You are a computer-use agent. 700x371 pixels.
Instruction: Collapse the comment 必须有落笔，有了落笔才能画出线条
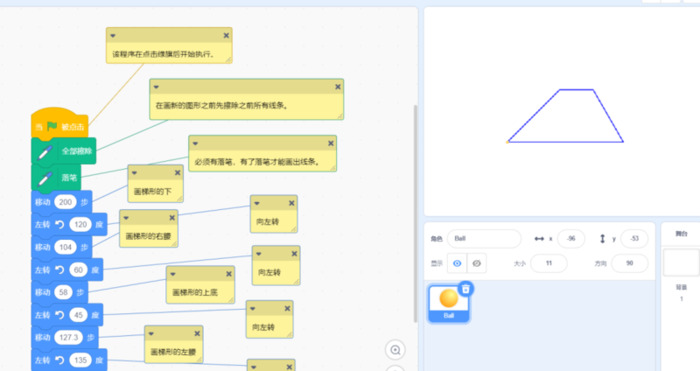[x=195, y=143]
